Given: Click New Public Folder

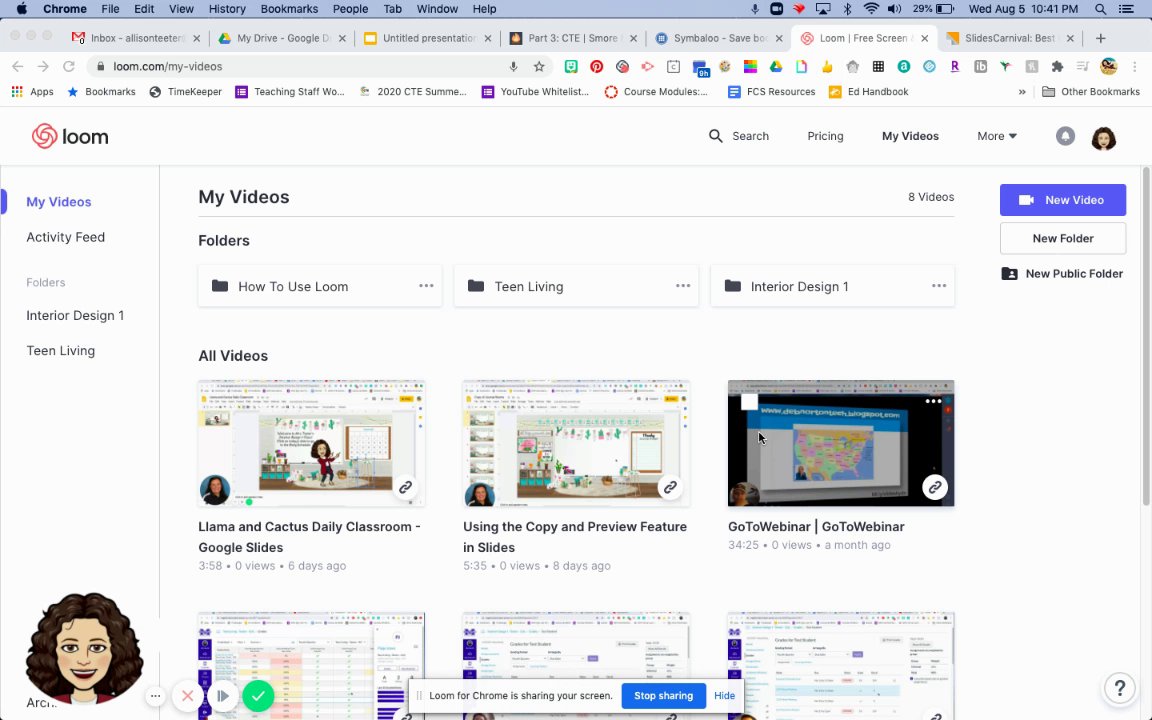Looking at the screenshot, I should click(x=1062, y=273).
